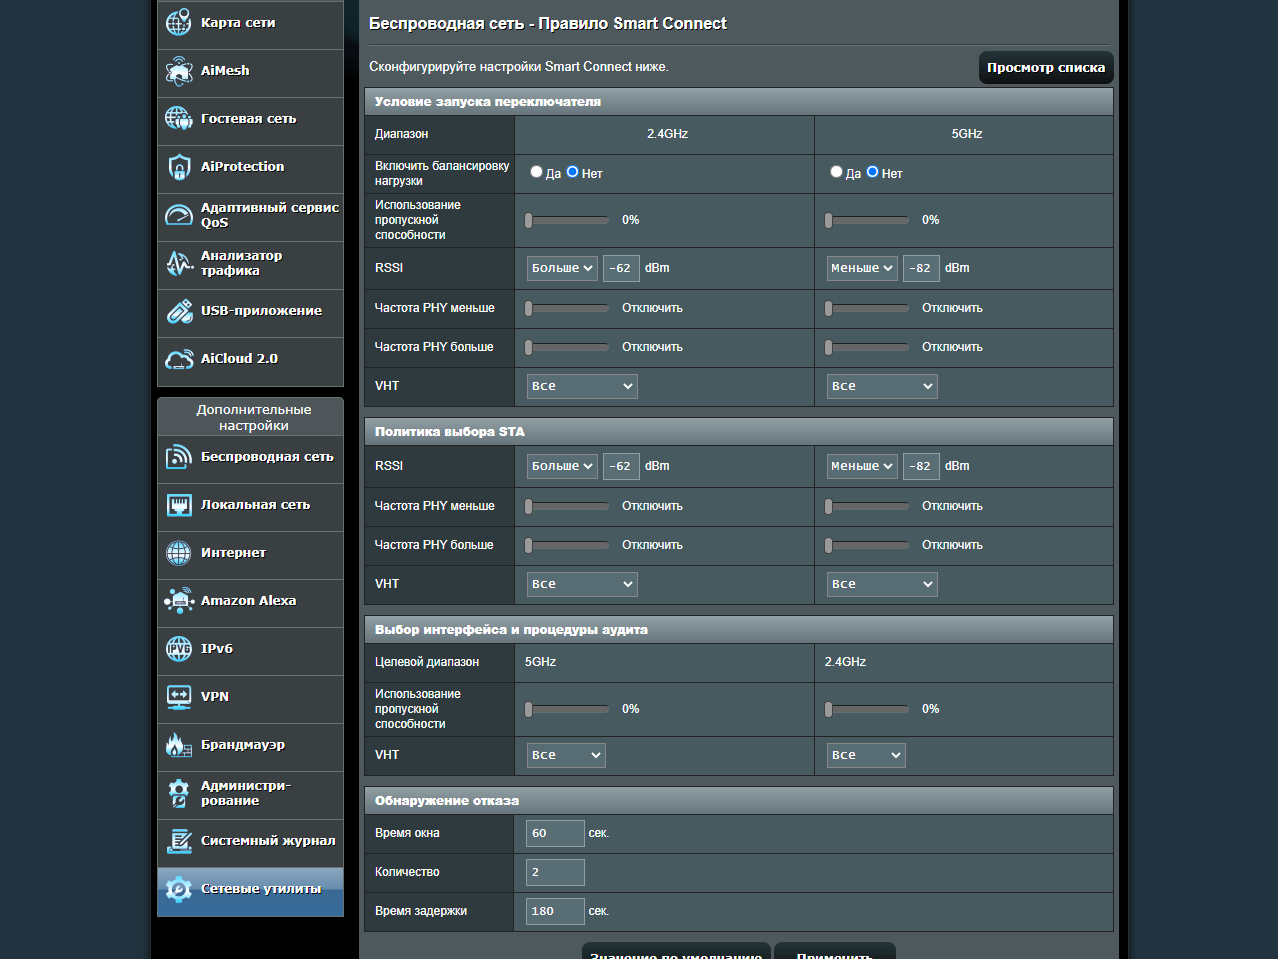Open the Сетевые утилиты icon
Viewport: 1278px width, 959px height.
[x=179, y=888]
